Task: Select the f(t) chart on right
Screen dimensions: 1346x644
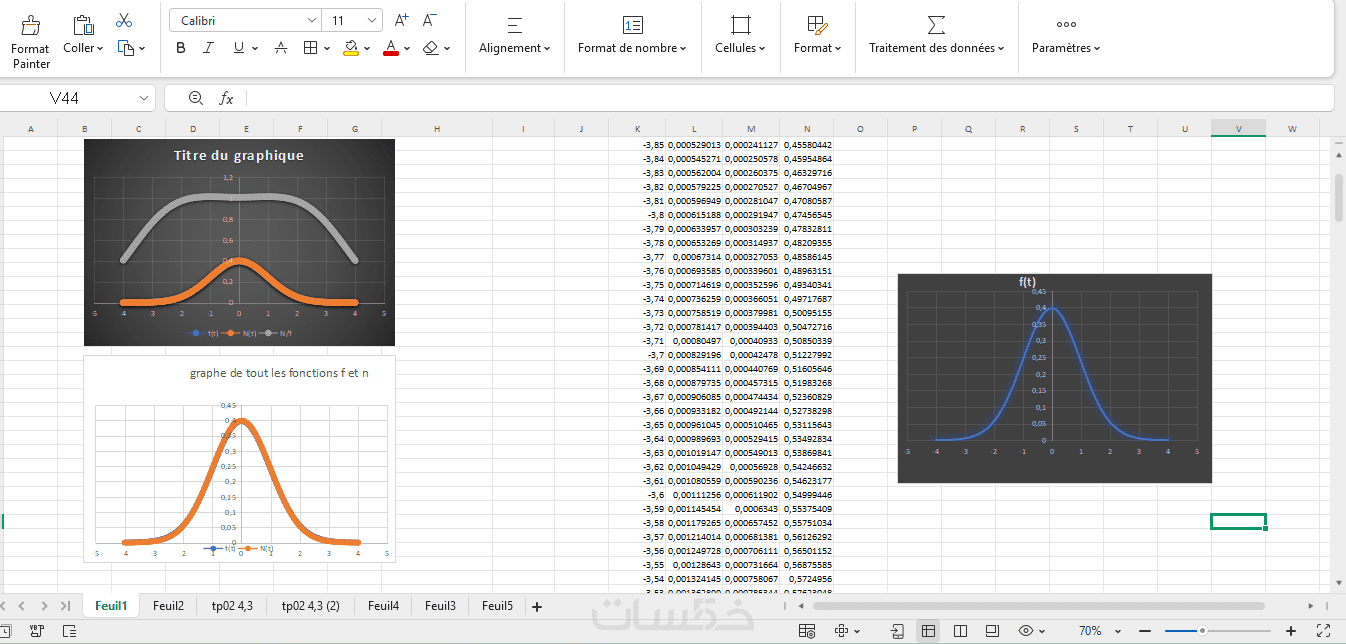Action: (1054, 378)
